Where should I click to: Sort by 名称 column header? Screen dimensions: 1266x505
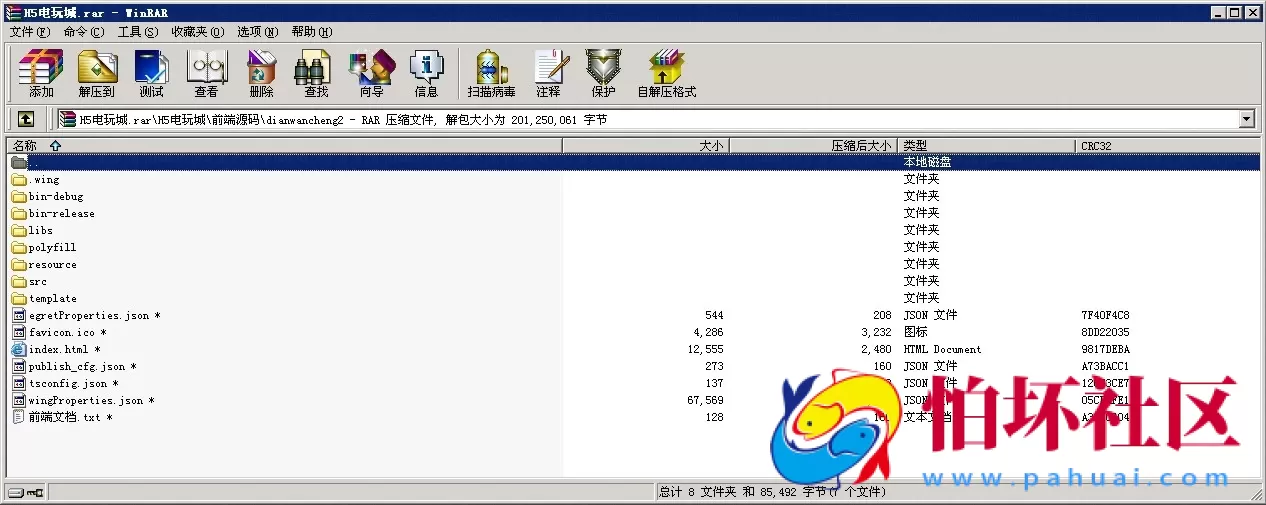point(284,145)
